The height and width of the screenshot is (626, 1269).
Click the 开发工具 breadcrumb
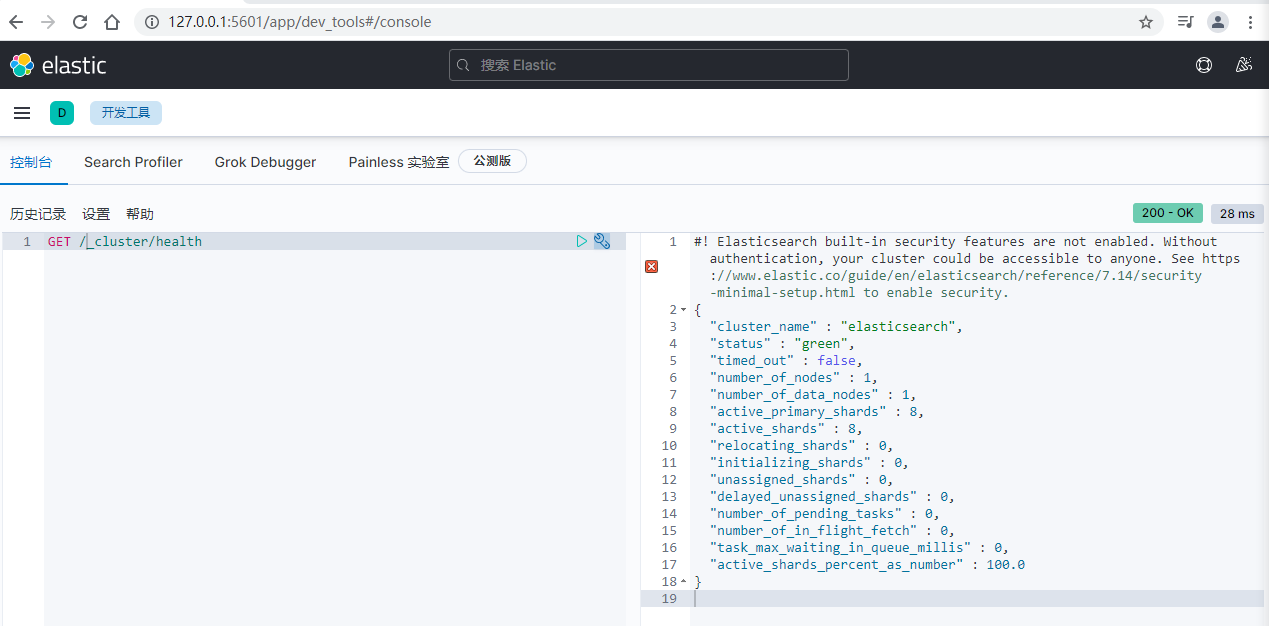[x=126, y=113]
